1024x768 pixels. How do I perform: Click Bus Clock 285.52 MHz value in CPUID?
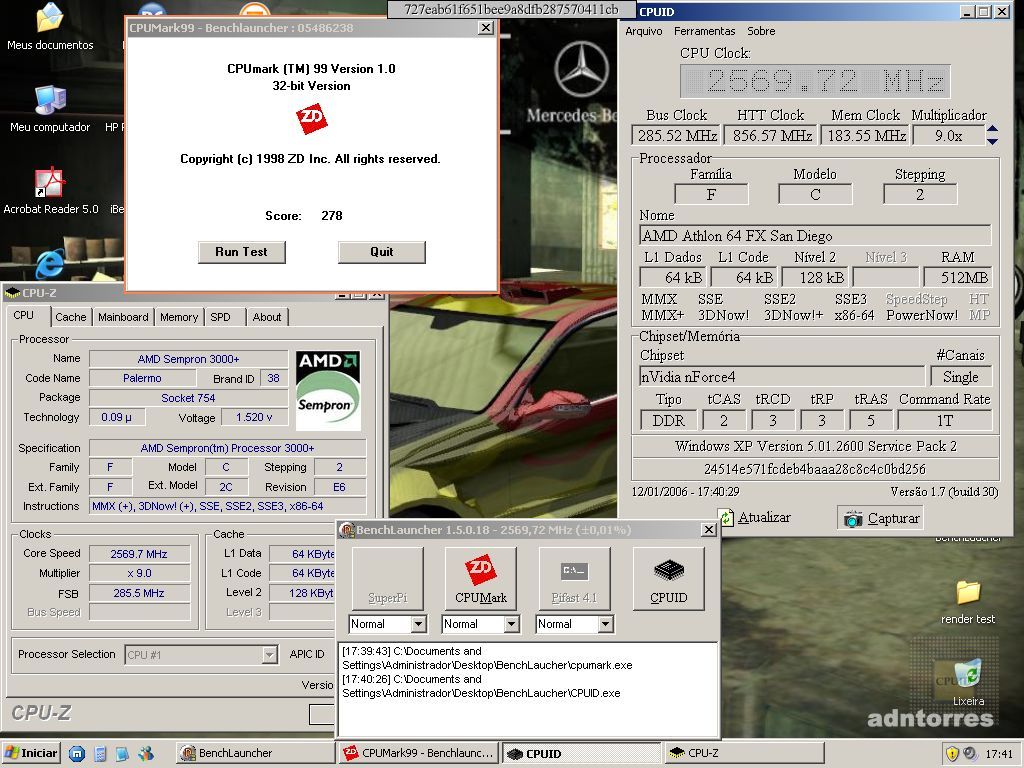(676, 136)
